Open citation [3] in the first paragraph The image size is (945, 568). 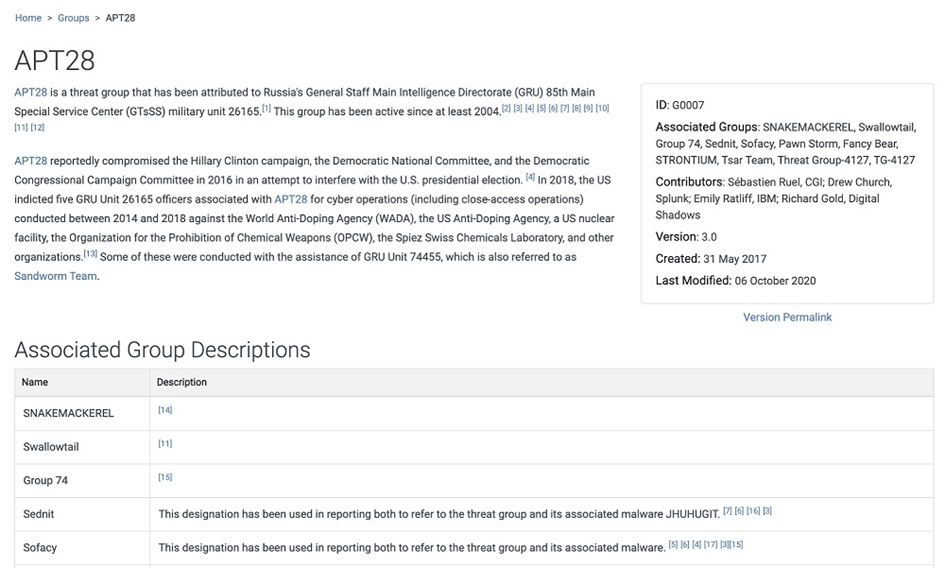coord(518,108)
